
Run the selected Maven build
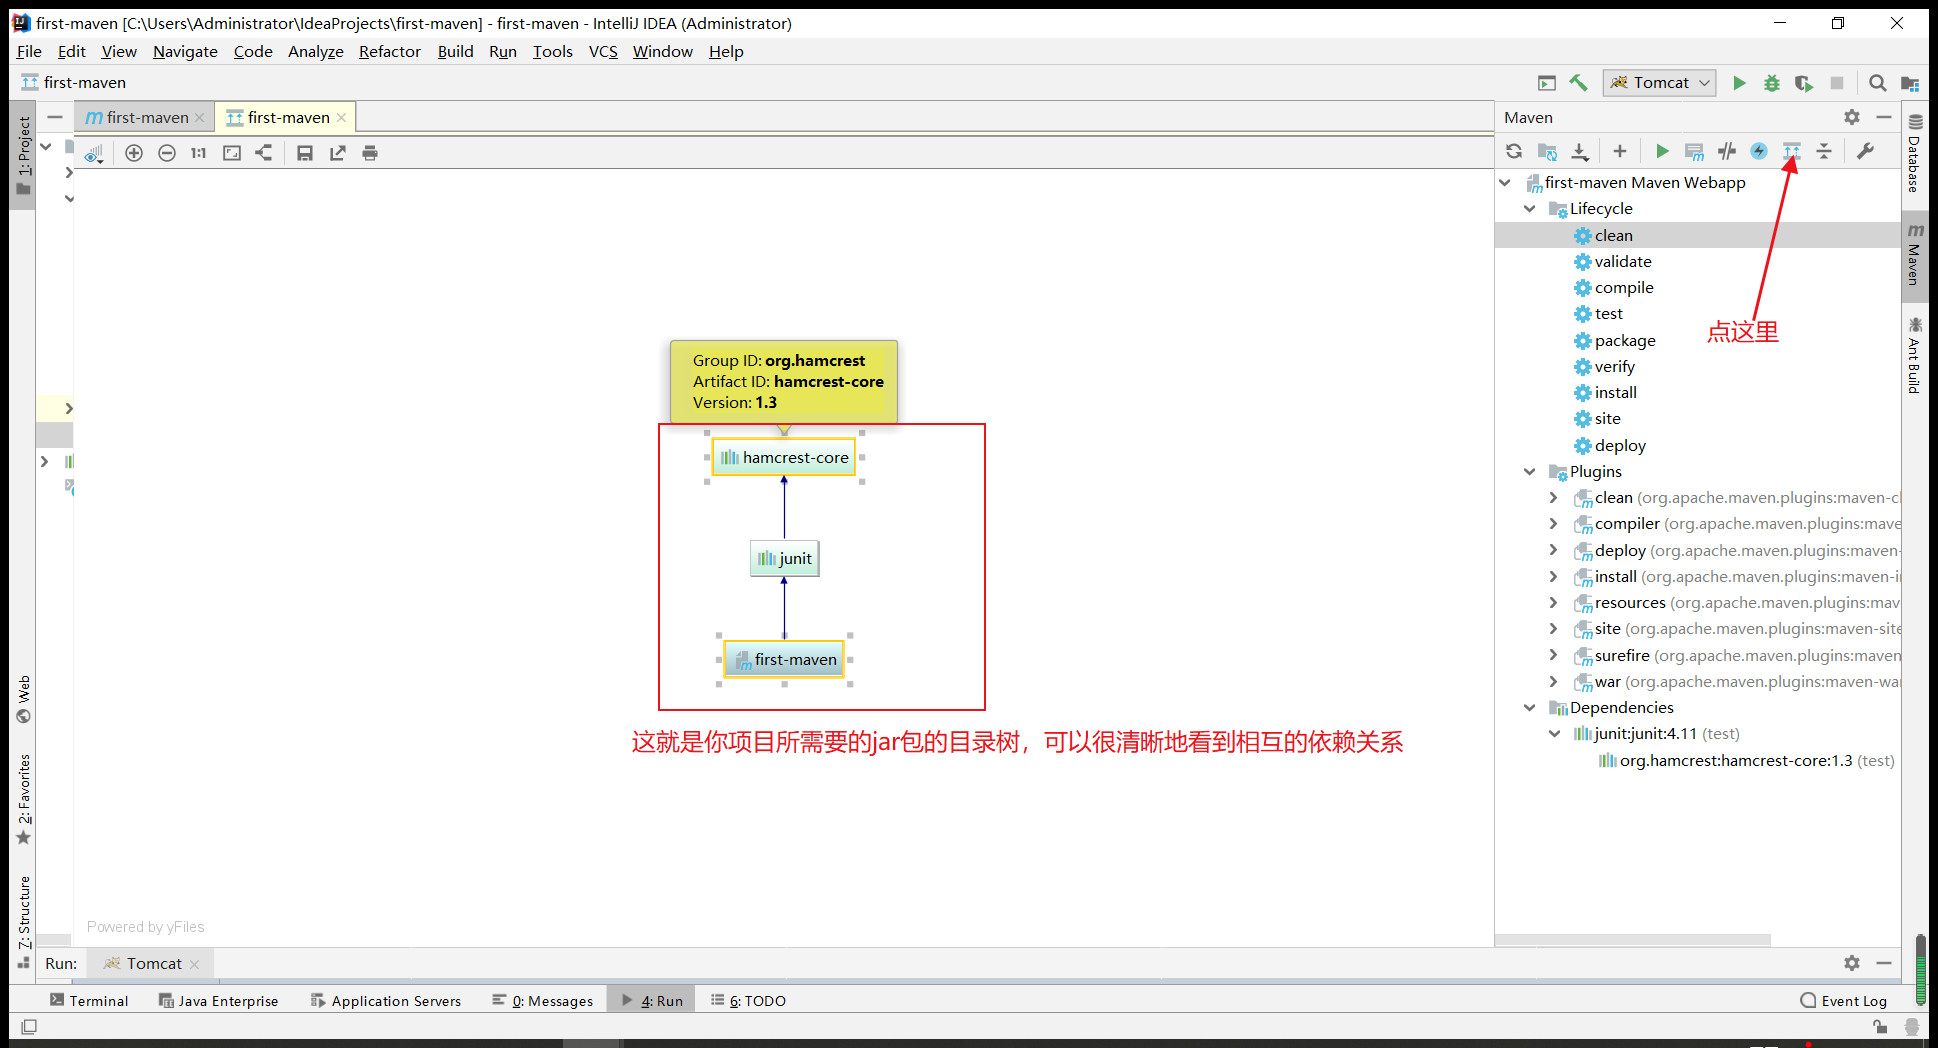click(x=1662, y=151)
